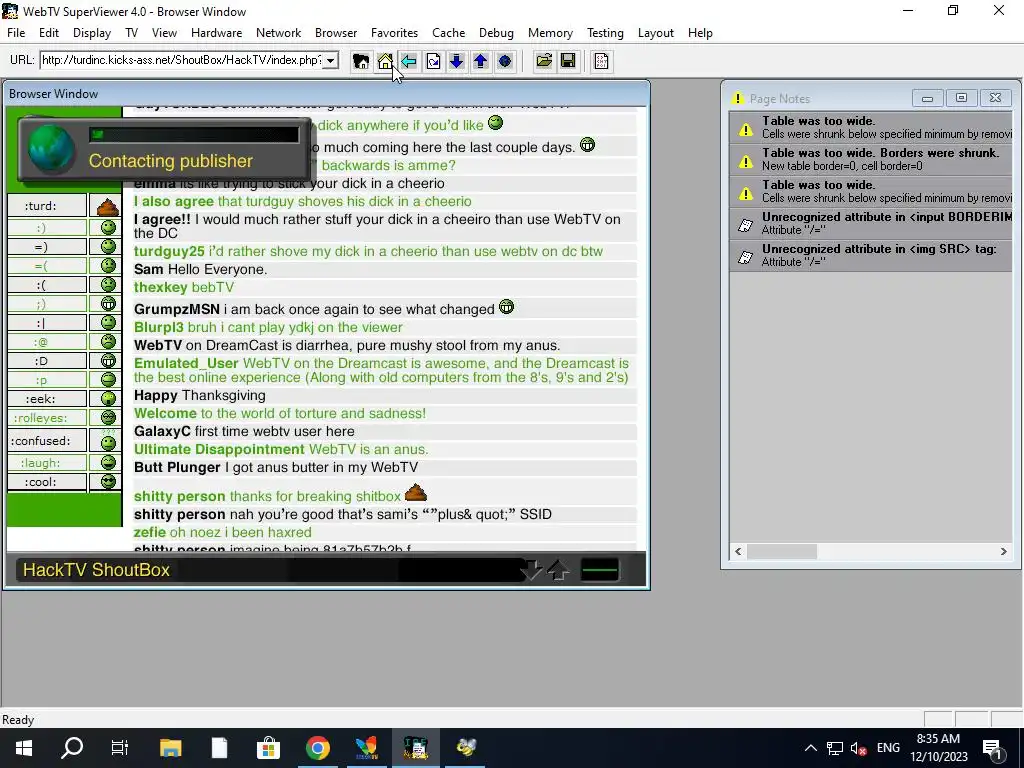Open the Layout menu
1024x768 pixels.
655,33
